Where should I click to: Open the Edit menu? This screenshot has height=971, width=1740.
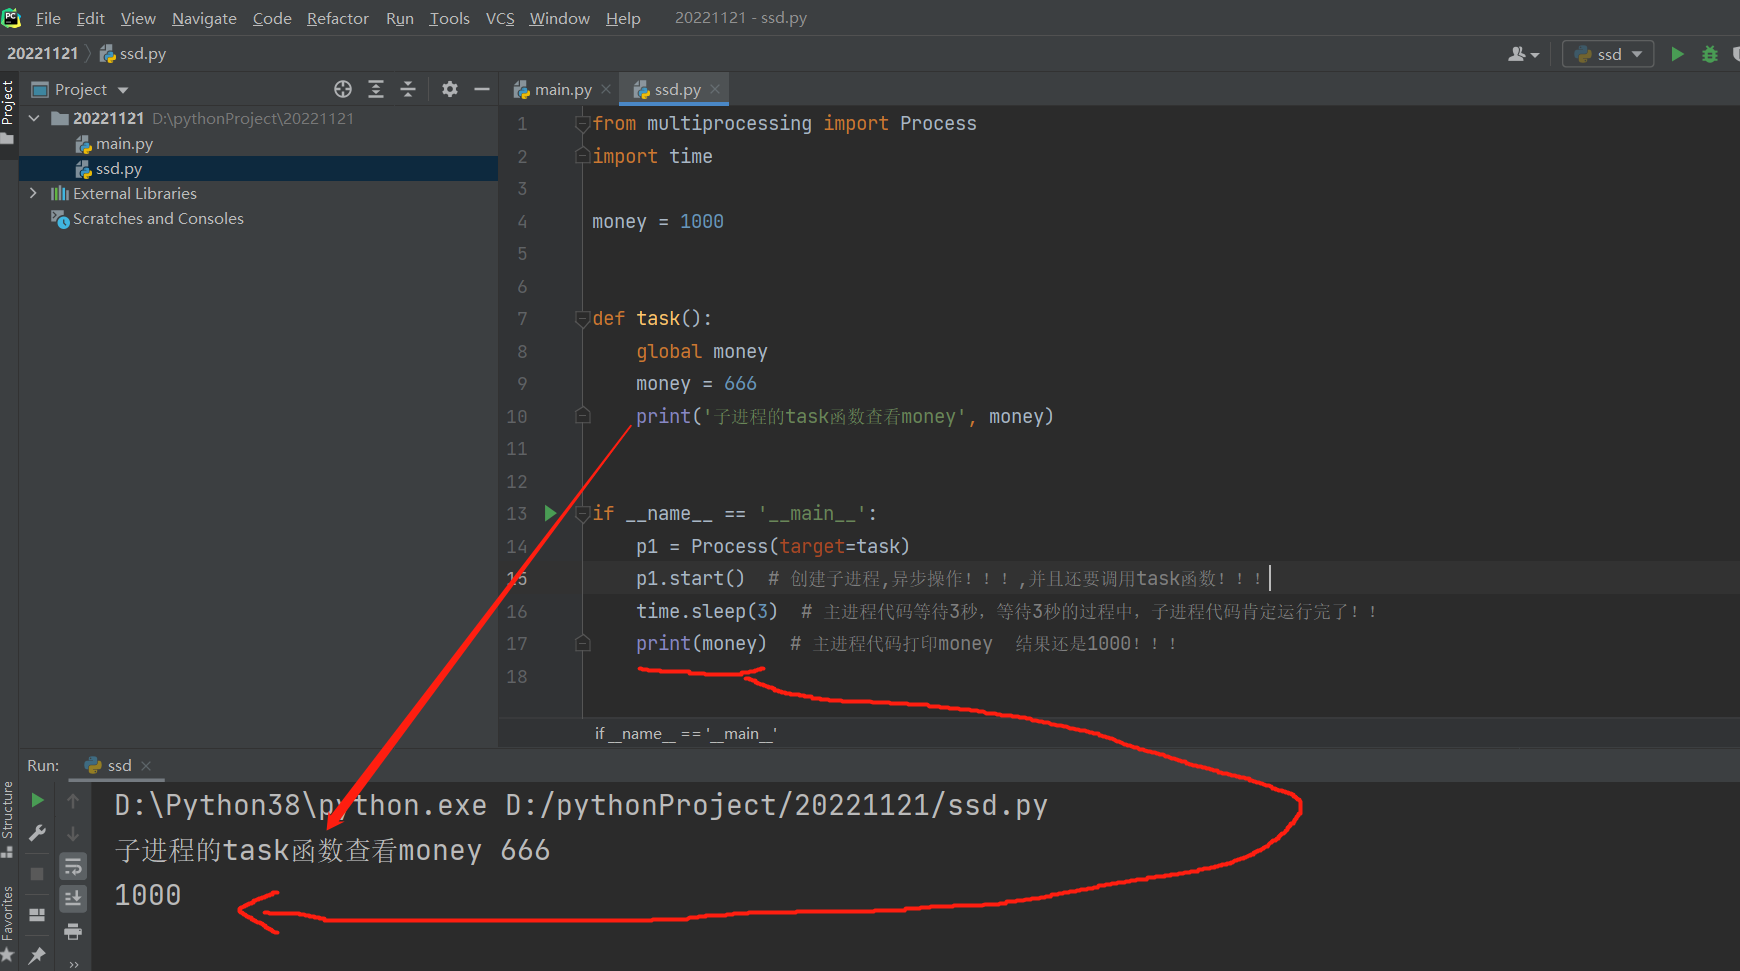90,18
